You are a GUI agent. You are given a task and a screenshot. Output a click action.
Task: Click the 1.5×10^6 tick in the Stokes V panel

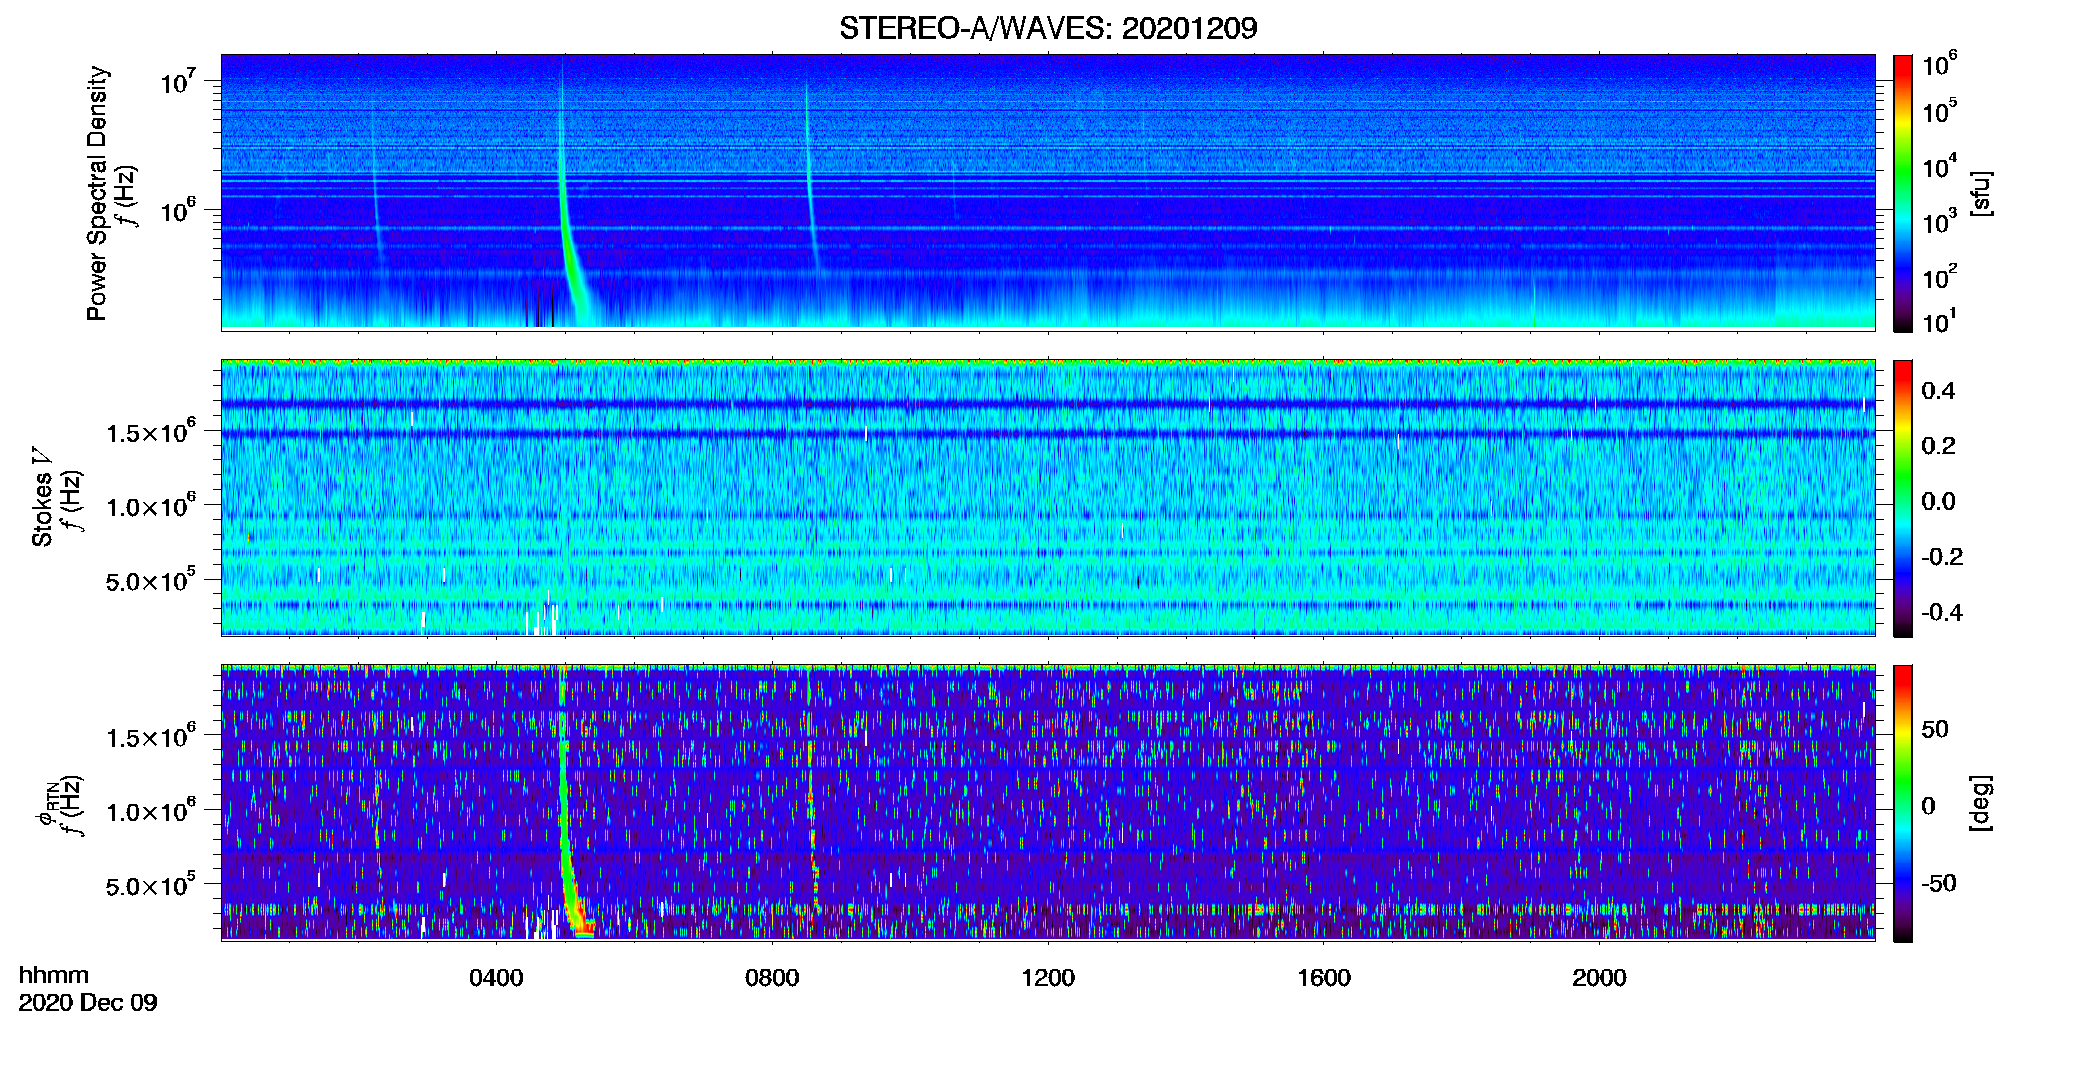click(x=151, y=431)
